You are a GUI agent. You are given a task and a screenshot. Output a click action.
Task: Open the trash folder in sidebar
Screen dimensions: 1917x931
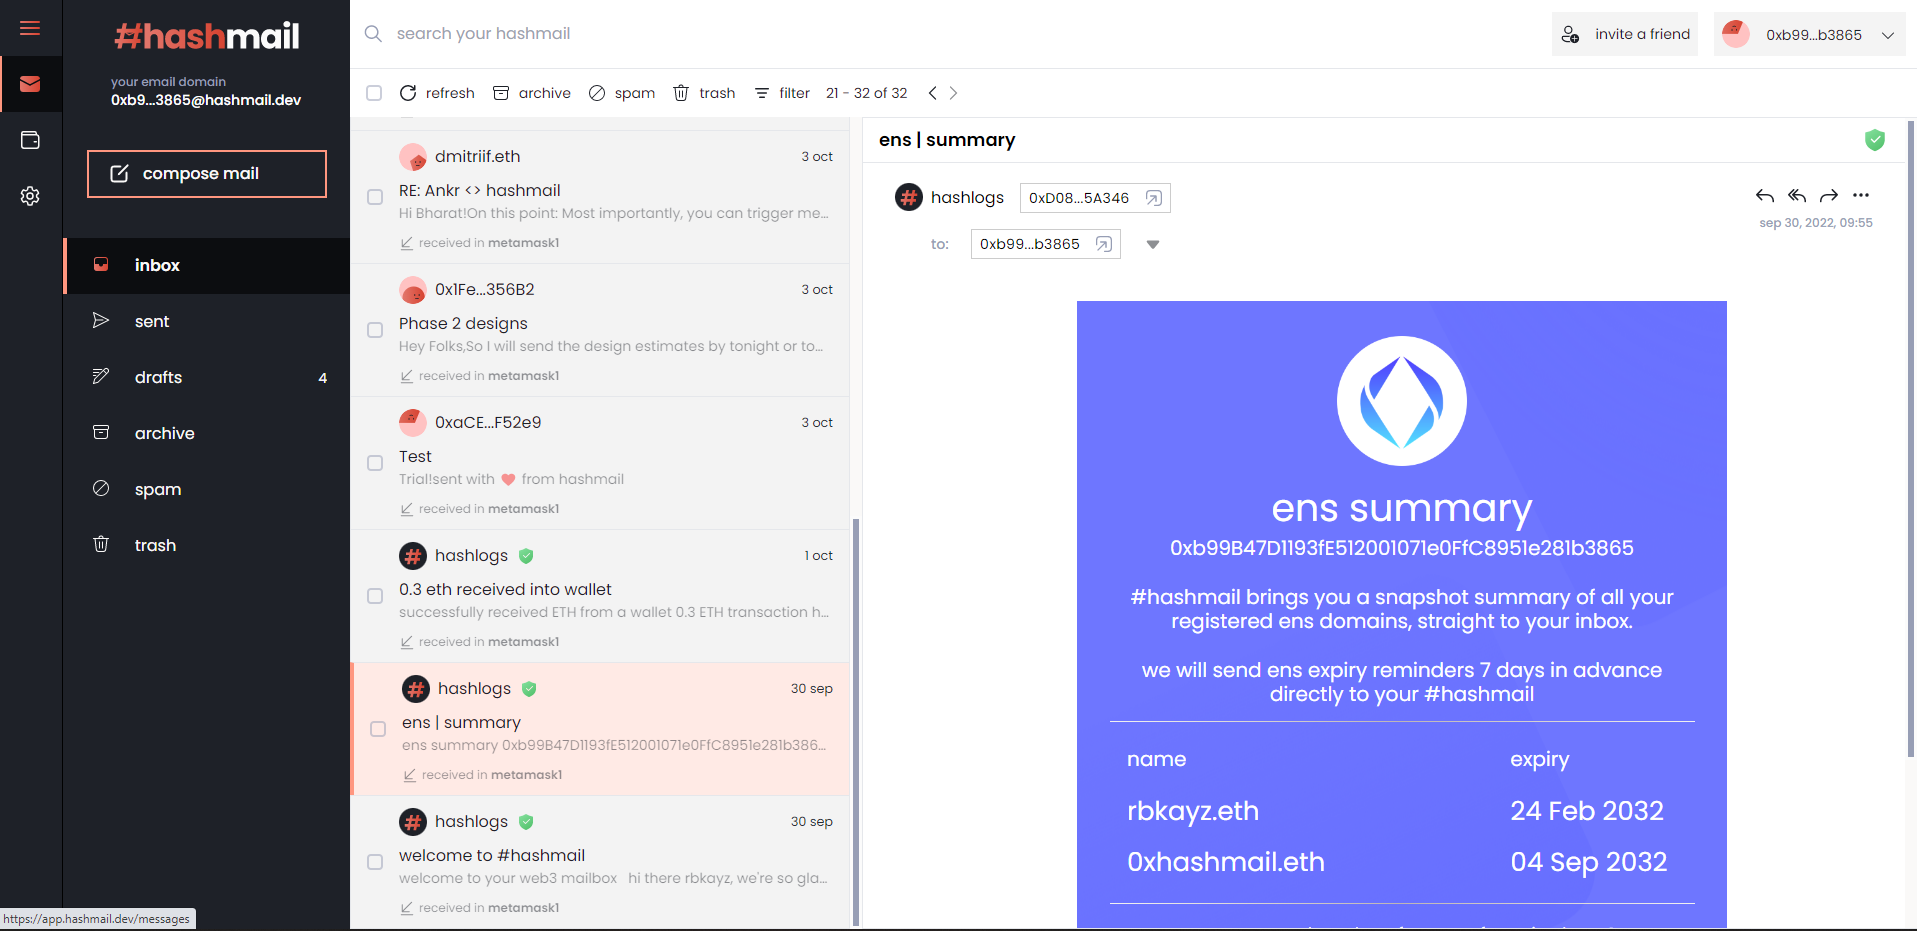[x=207, y=546]
